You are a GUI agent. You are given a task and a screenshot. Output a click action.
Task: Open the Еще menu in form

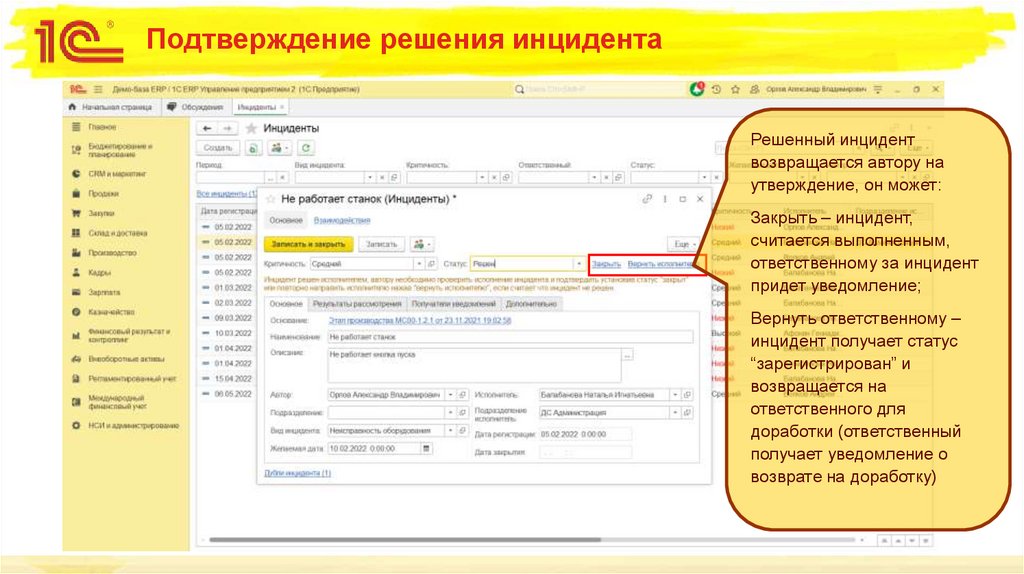[684, 244]
